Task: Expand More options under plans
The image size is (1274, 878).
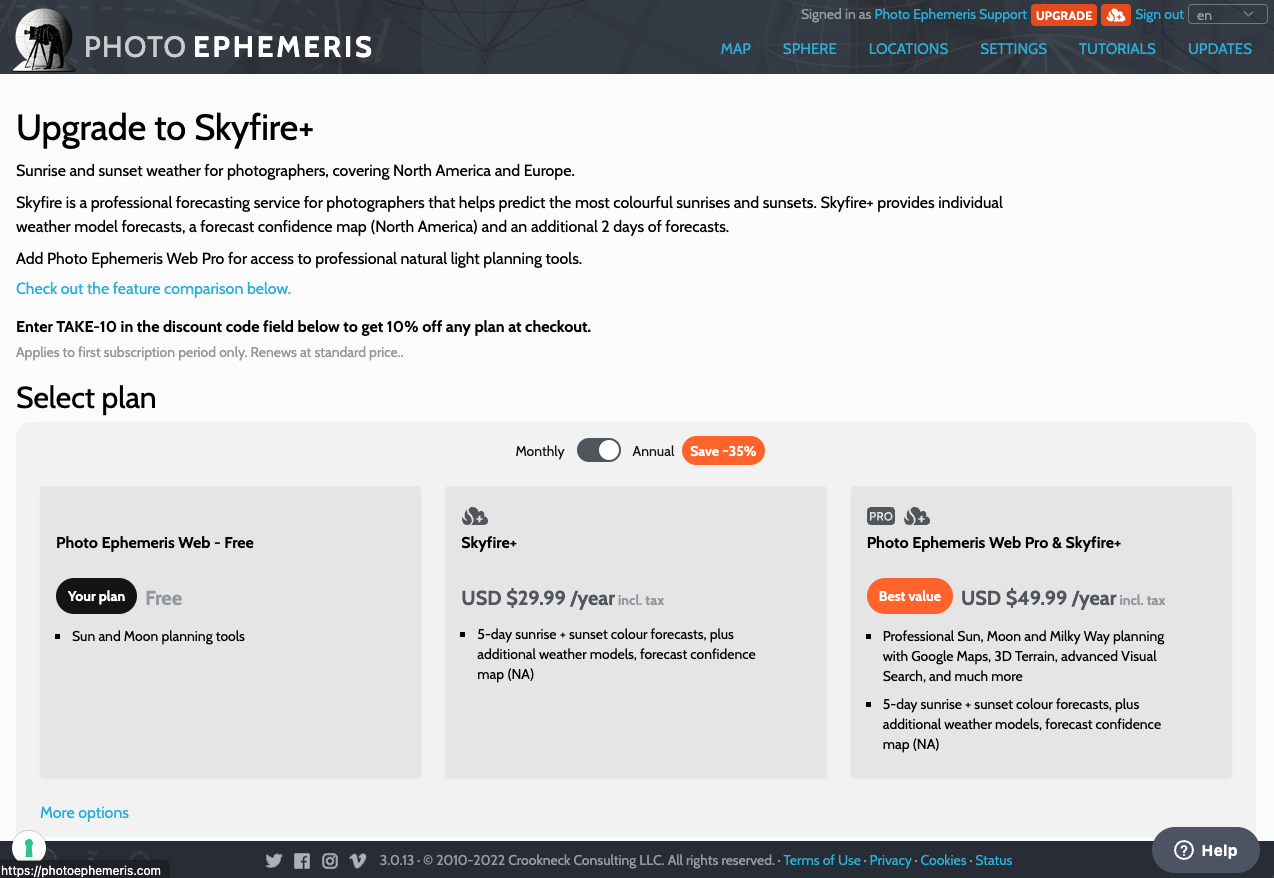Action: click(x=85, y=812)
